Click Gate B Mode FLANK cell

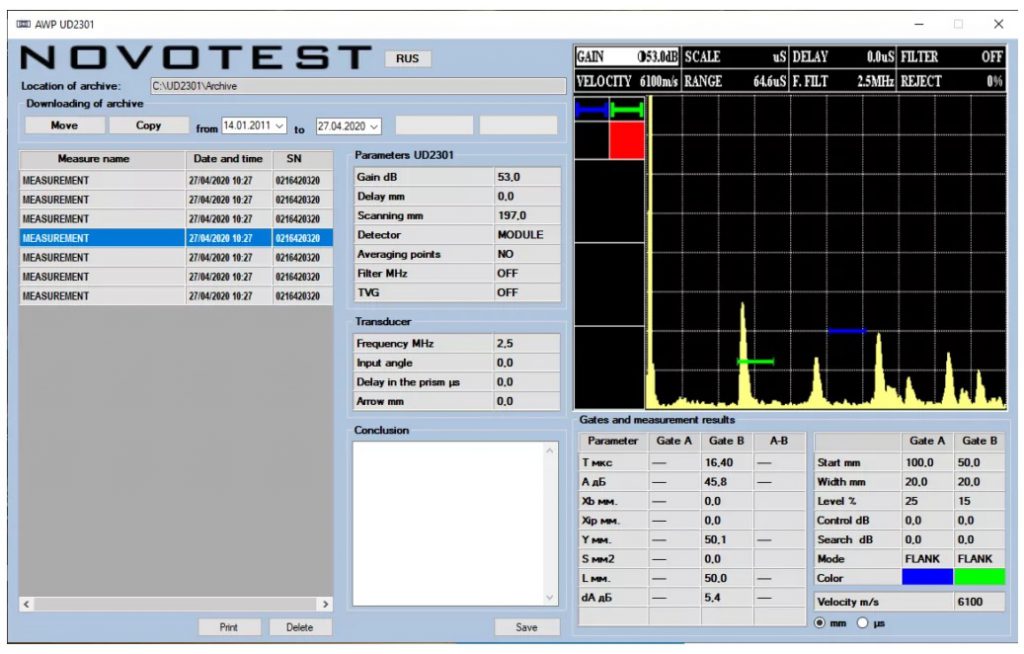[980, 559]
